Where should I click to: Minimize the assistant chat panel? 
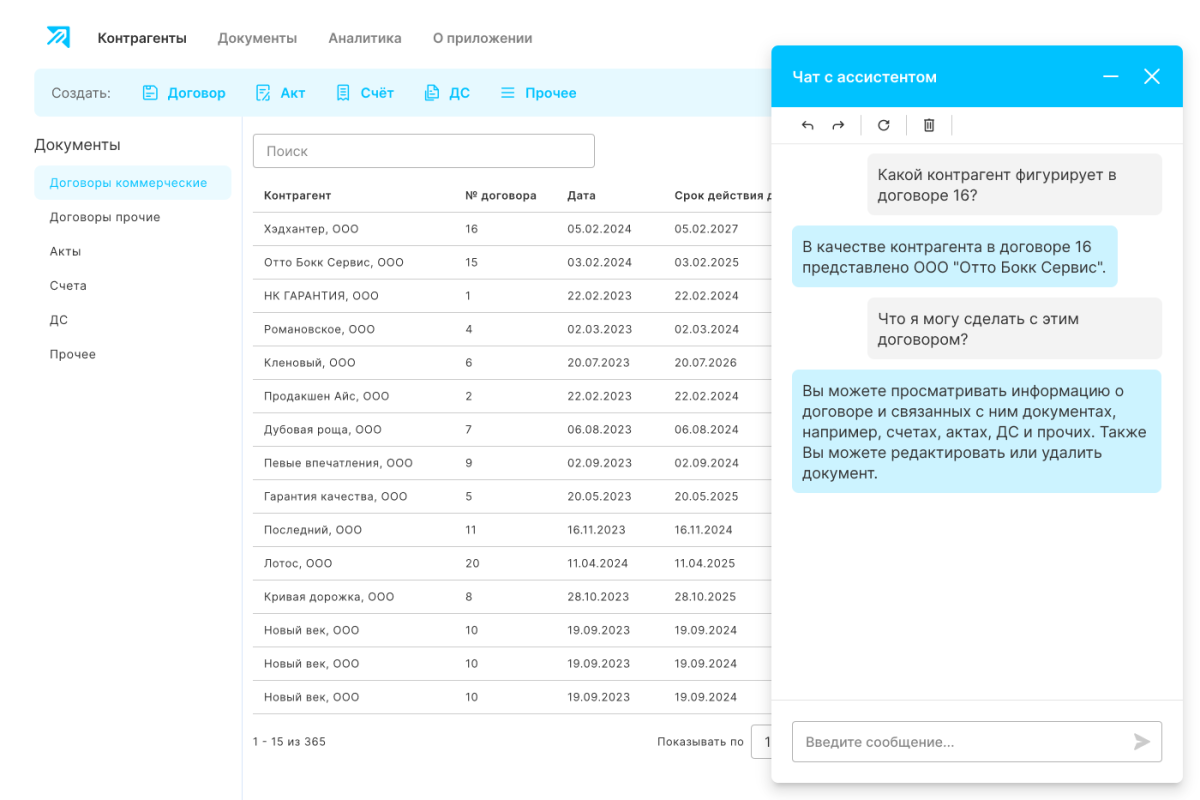click(1111, 76)
